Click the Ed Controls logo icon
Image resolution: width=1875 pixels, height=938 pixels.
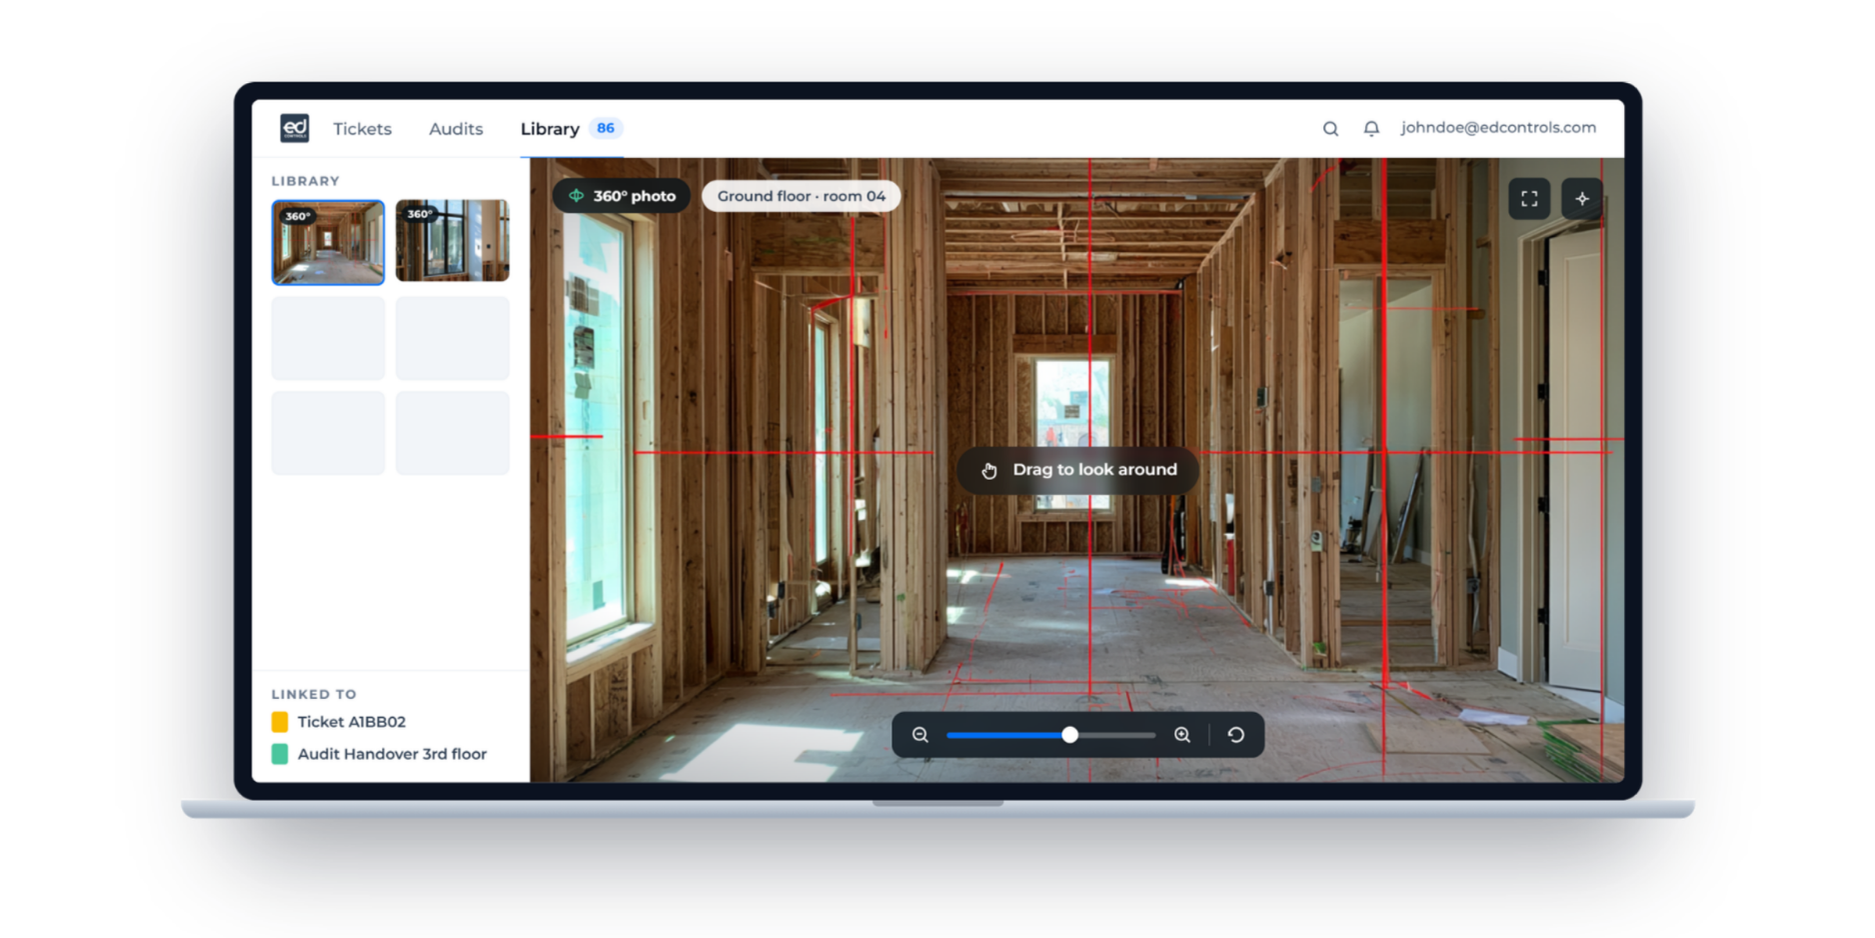294,128
